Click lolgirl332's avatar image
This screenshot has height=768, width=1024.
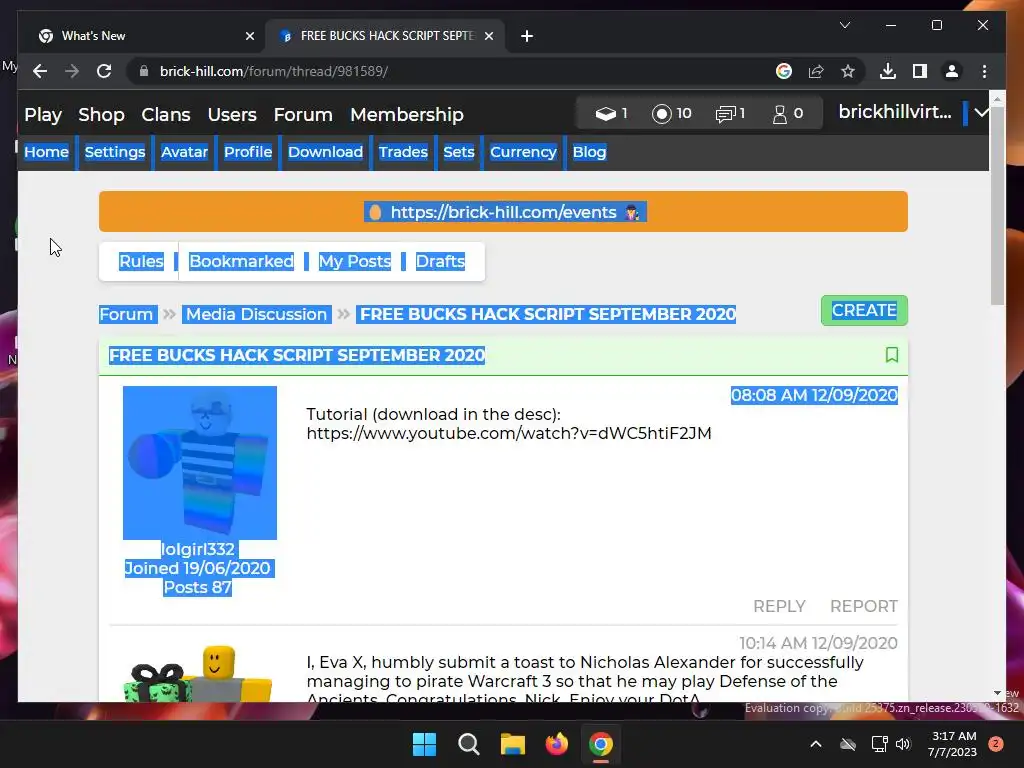pyautogui.click(x=200, y=462)
